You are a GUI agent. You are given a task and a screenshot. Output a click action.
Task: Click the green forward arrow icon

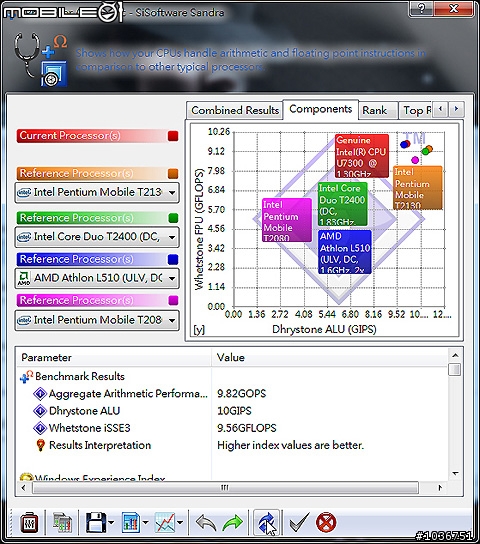[232, 522]
